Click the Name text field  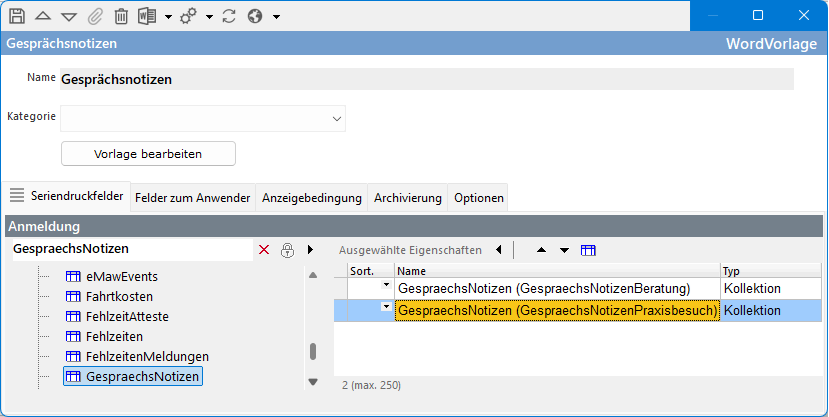click(x=426, y=79)
